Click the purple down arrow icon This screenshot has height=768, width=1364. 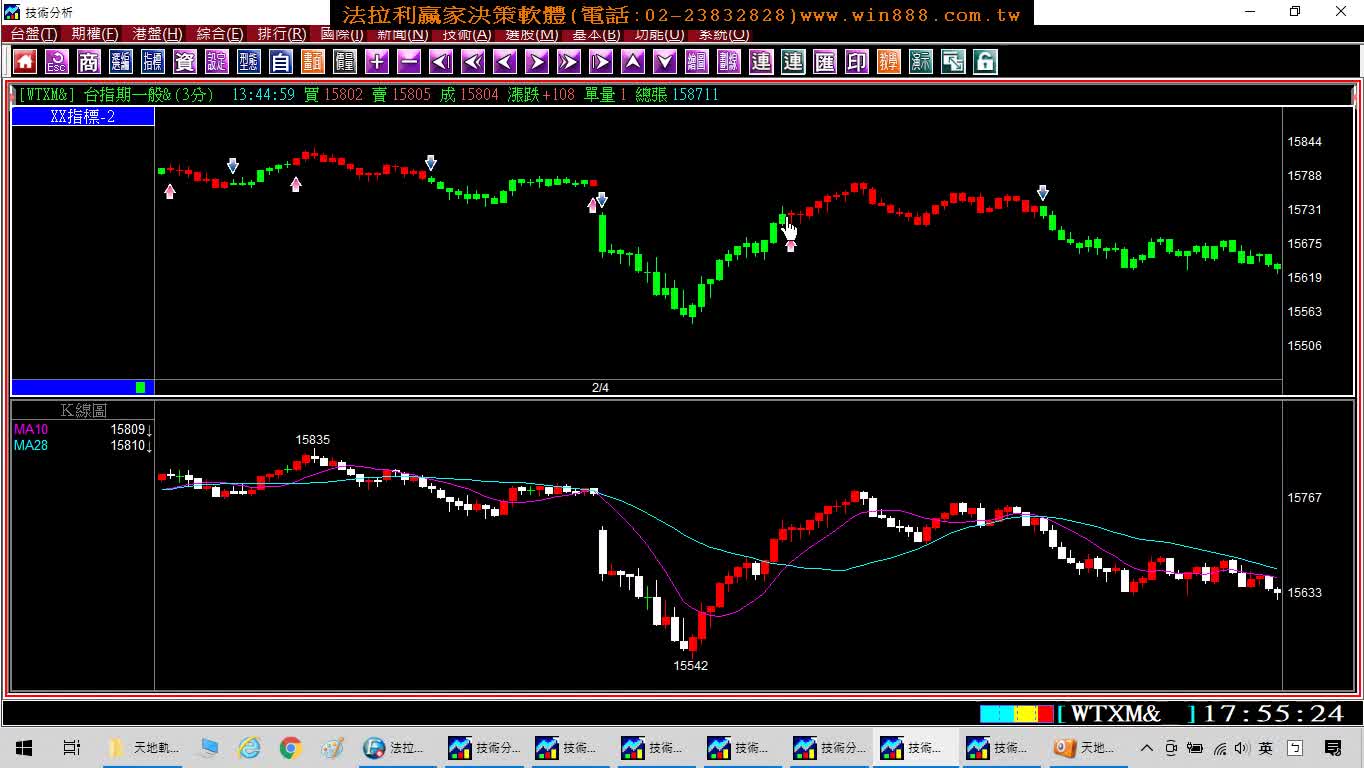click(665, 62)
